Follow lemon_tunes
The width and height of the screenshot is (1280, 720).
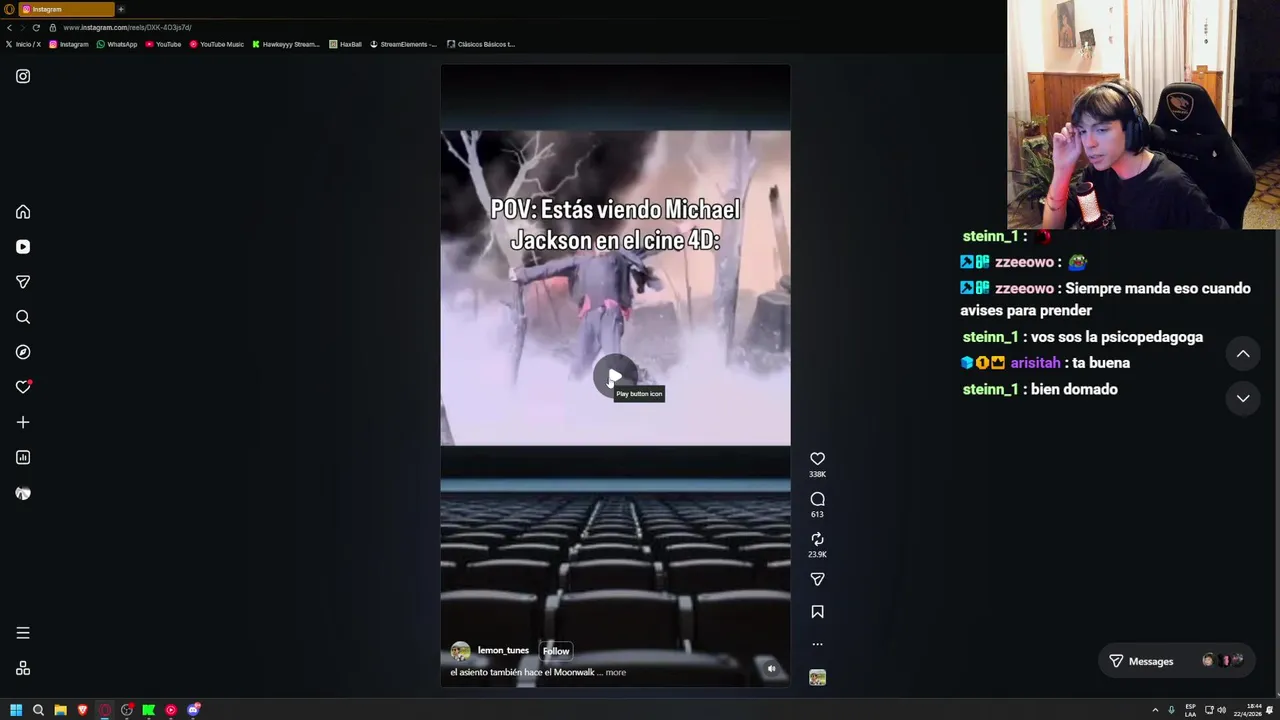point(555,651)
